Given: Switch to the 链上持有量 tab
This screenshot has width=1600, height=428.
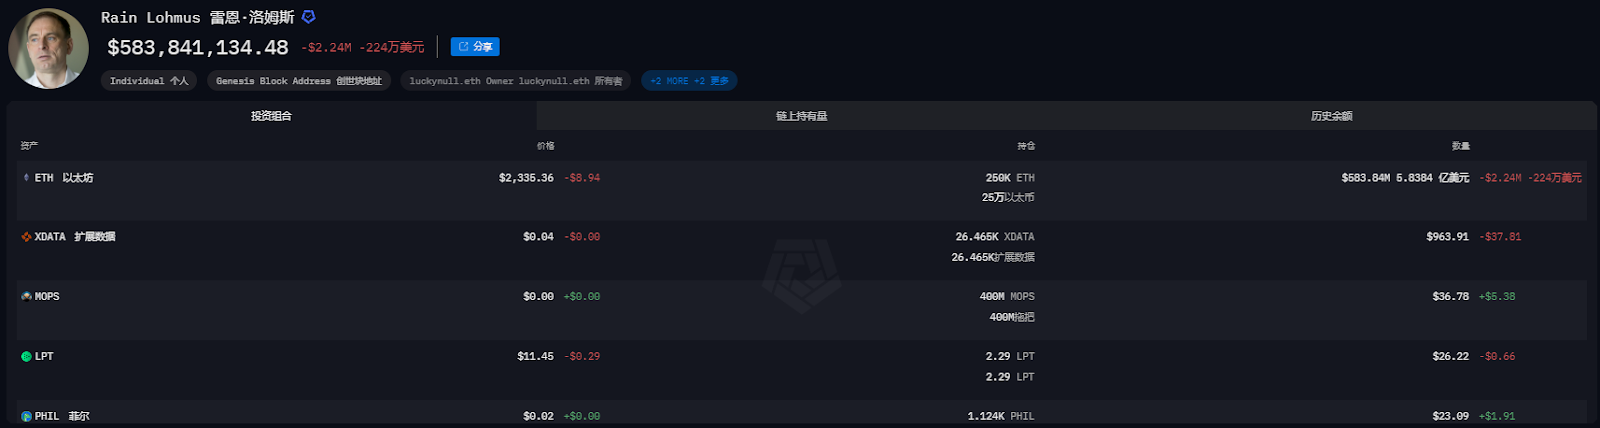Looking at the screenshot, I should 801,116.
